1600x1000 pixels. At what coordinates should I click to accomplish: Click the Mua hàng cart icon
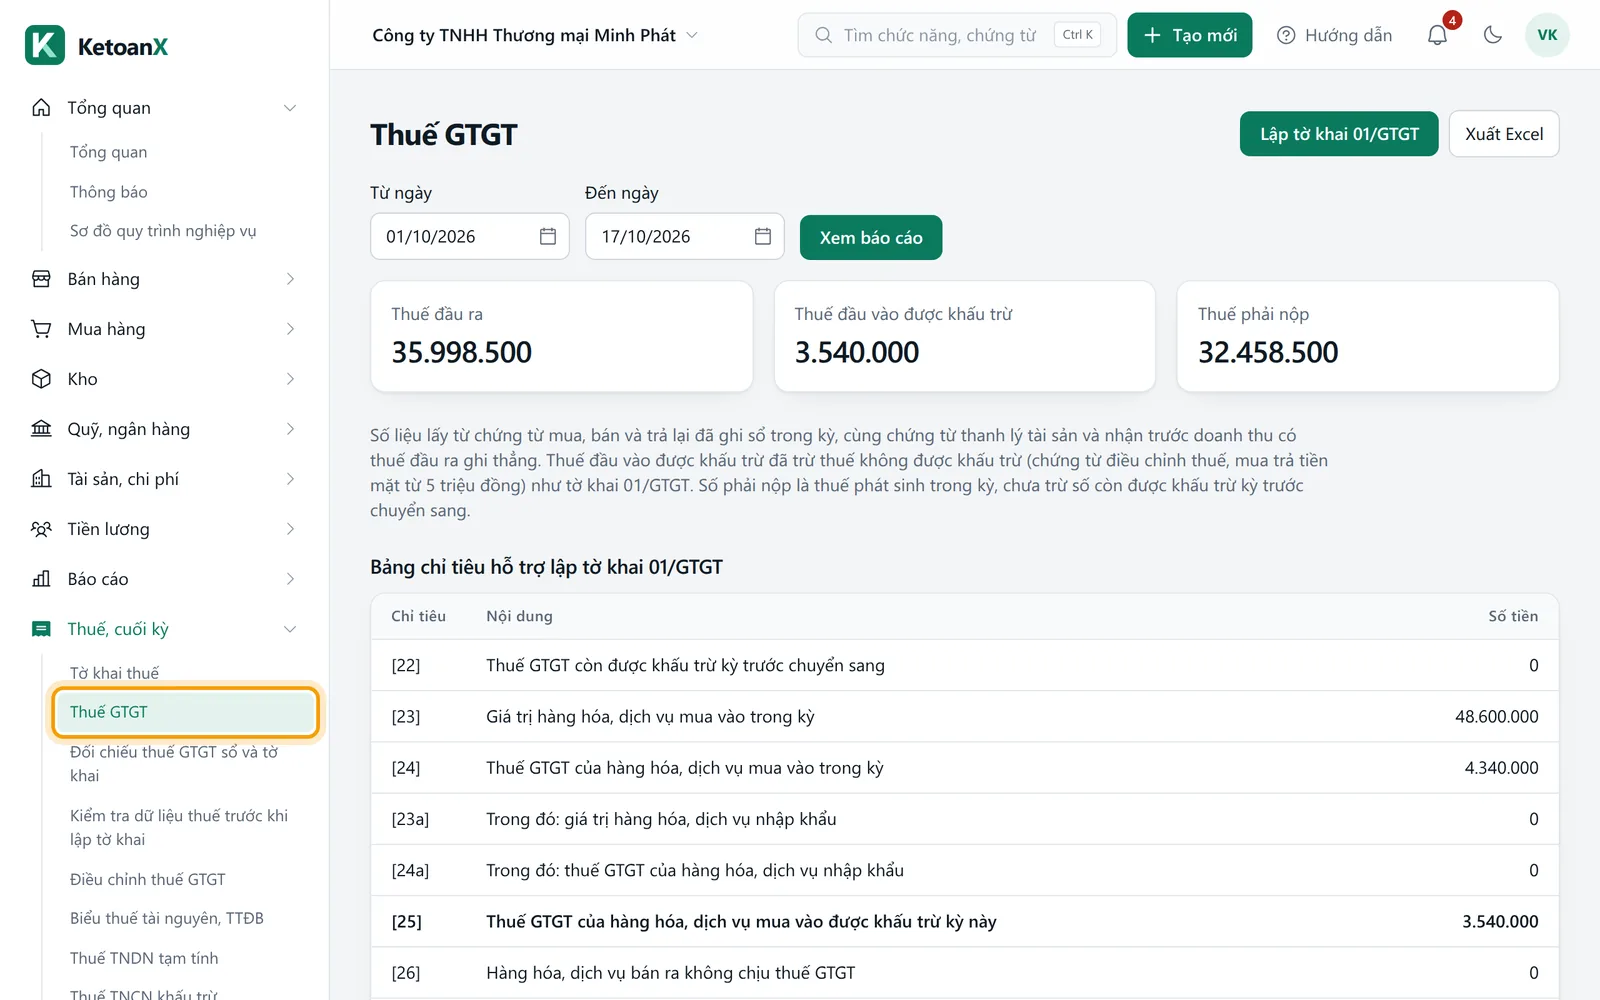coord(41,329)
